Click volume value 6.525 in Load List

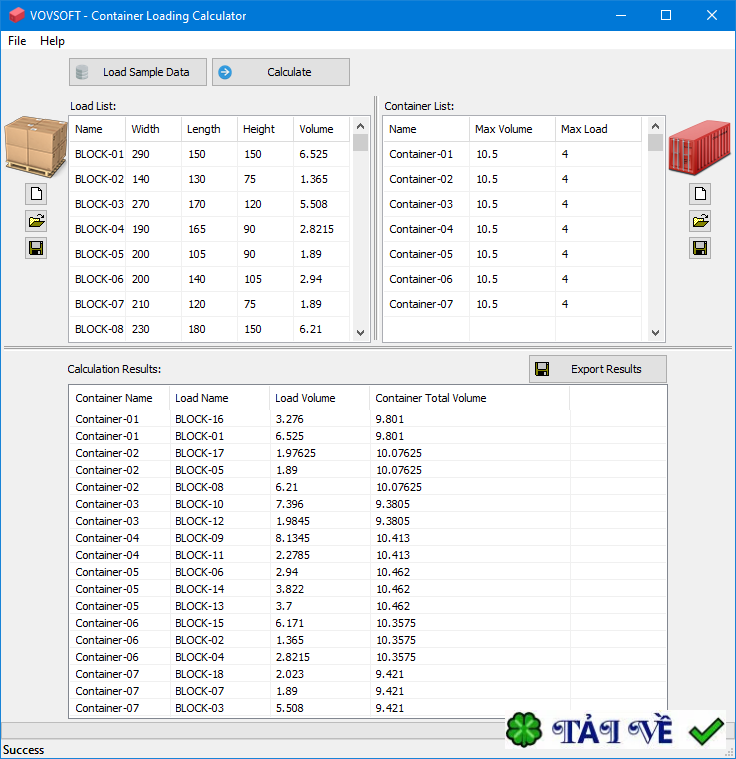[313, 154]
